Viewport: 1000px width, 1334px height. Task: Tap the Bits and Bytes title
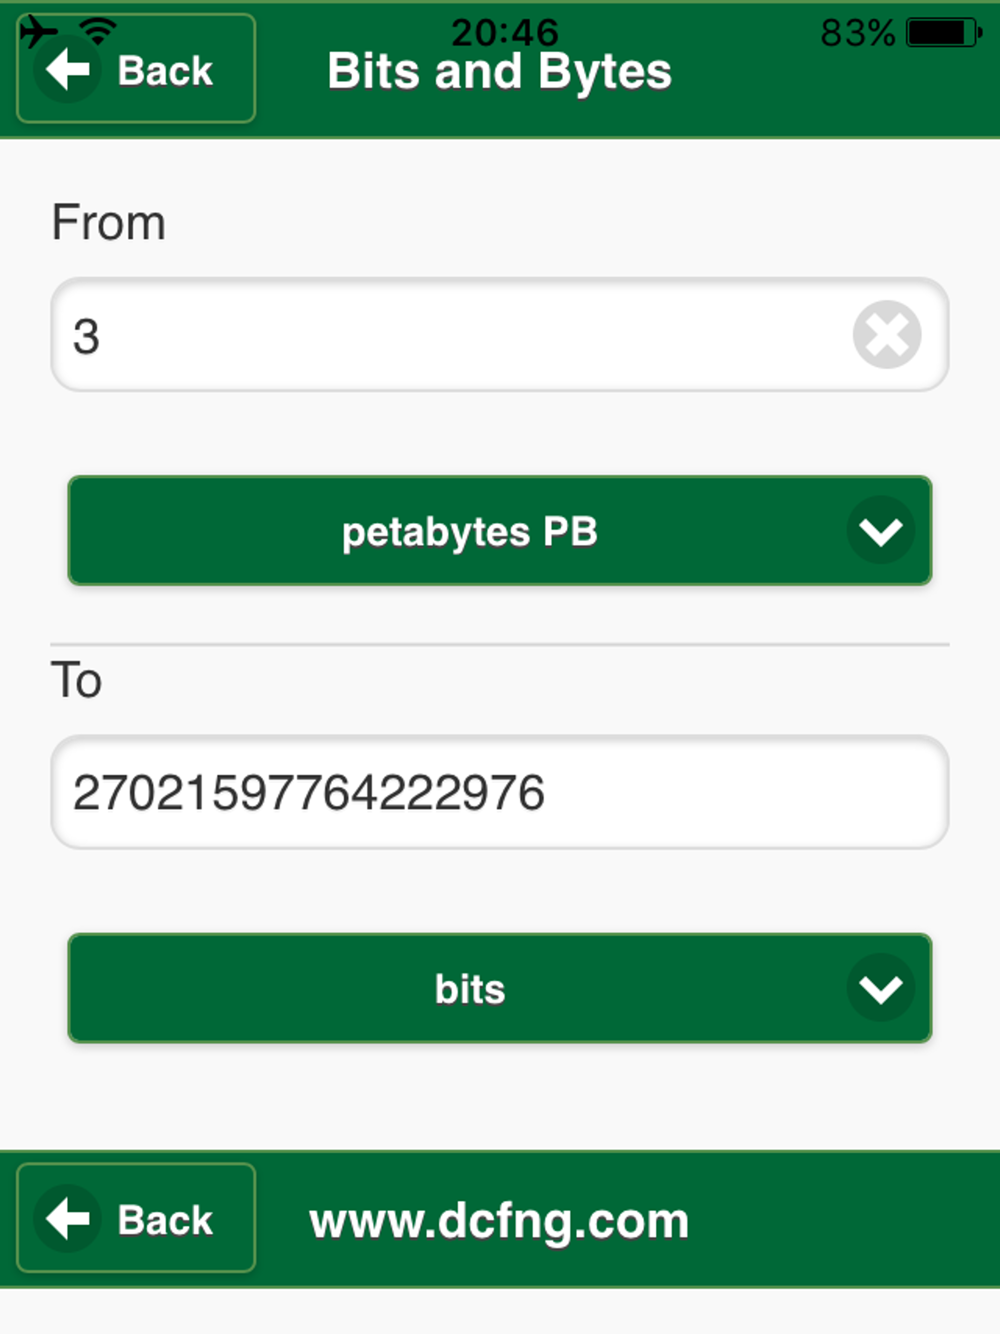[x=499, y=72]
